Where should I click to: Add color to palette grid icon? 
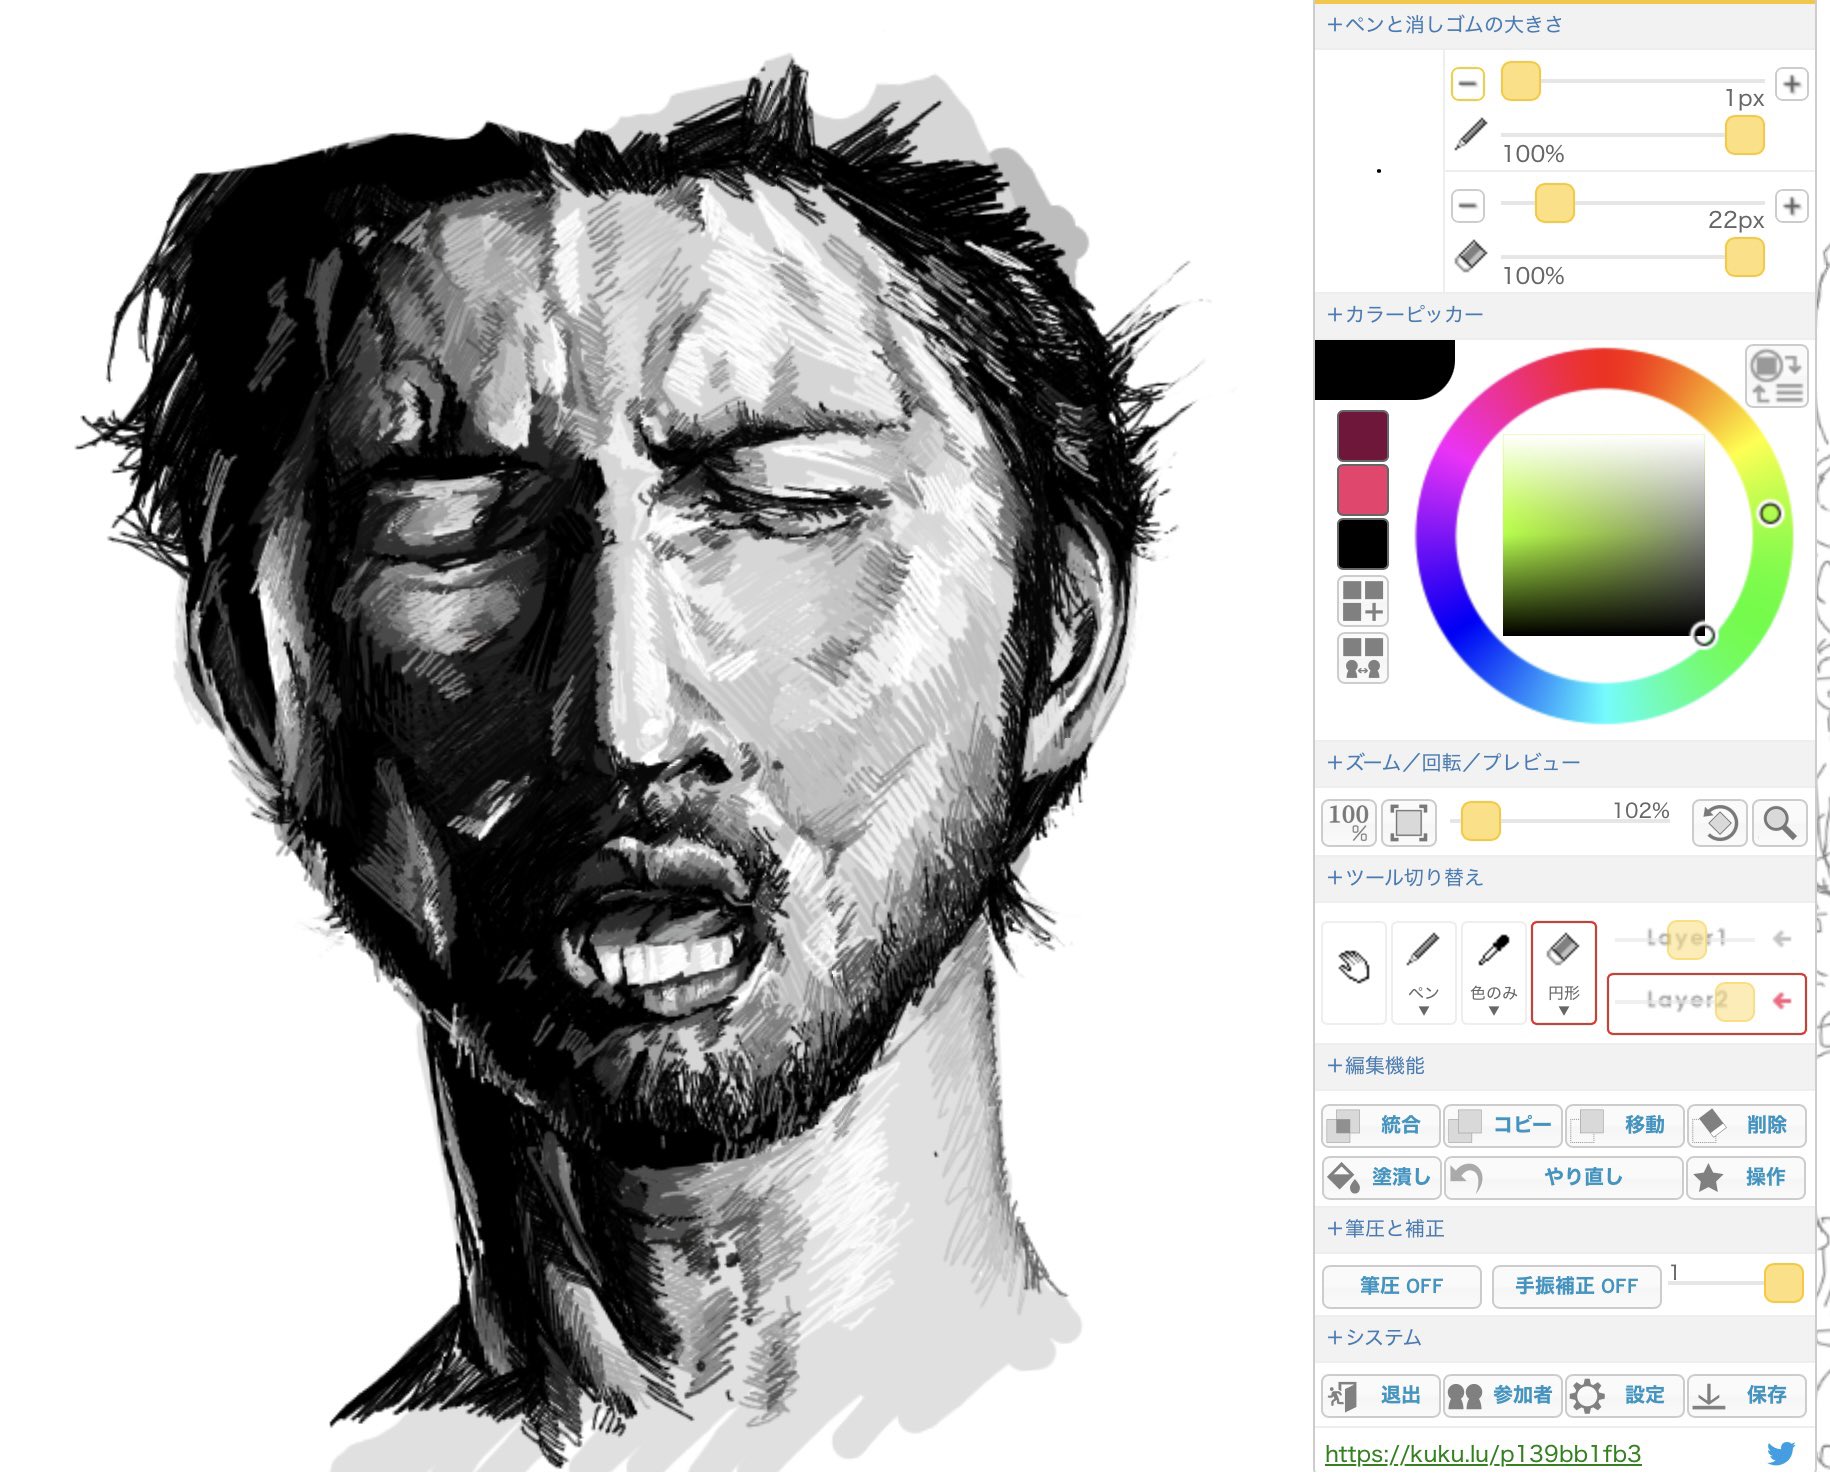tap(1362, 601)
